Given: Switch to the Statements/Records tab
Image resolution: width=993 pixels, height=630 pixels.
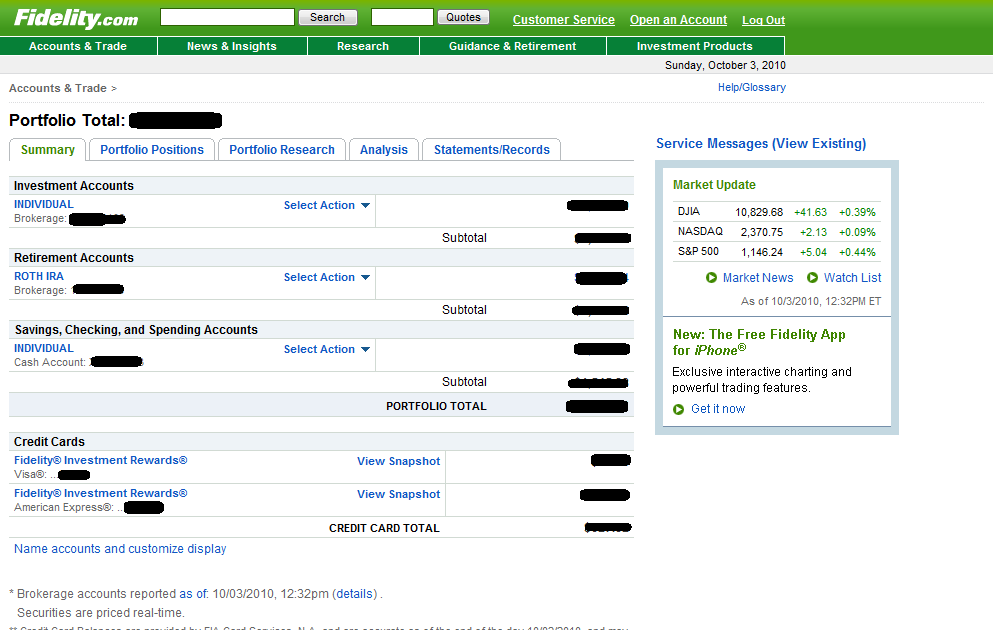Looking at the screenshot, I should tap(491, 150).
